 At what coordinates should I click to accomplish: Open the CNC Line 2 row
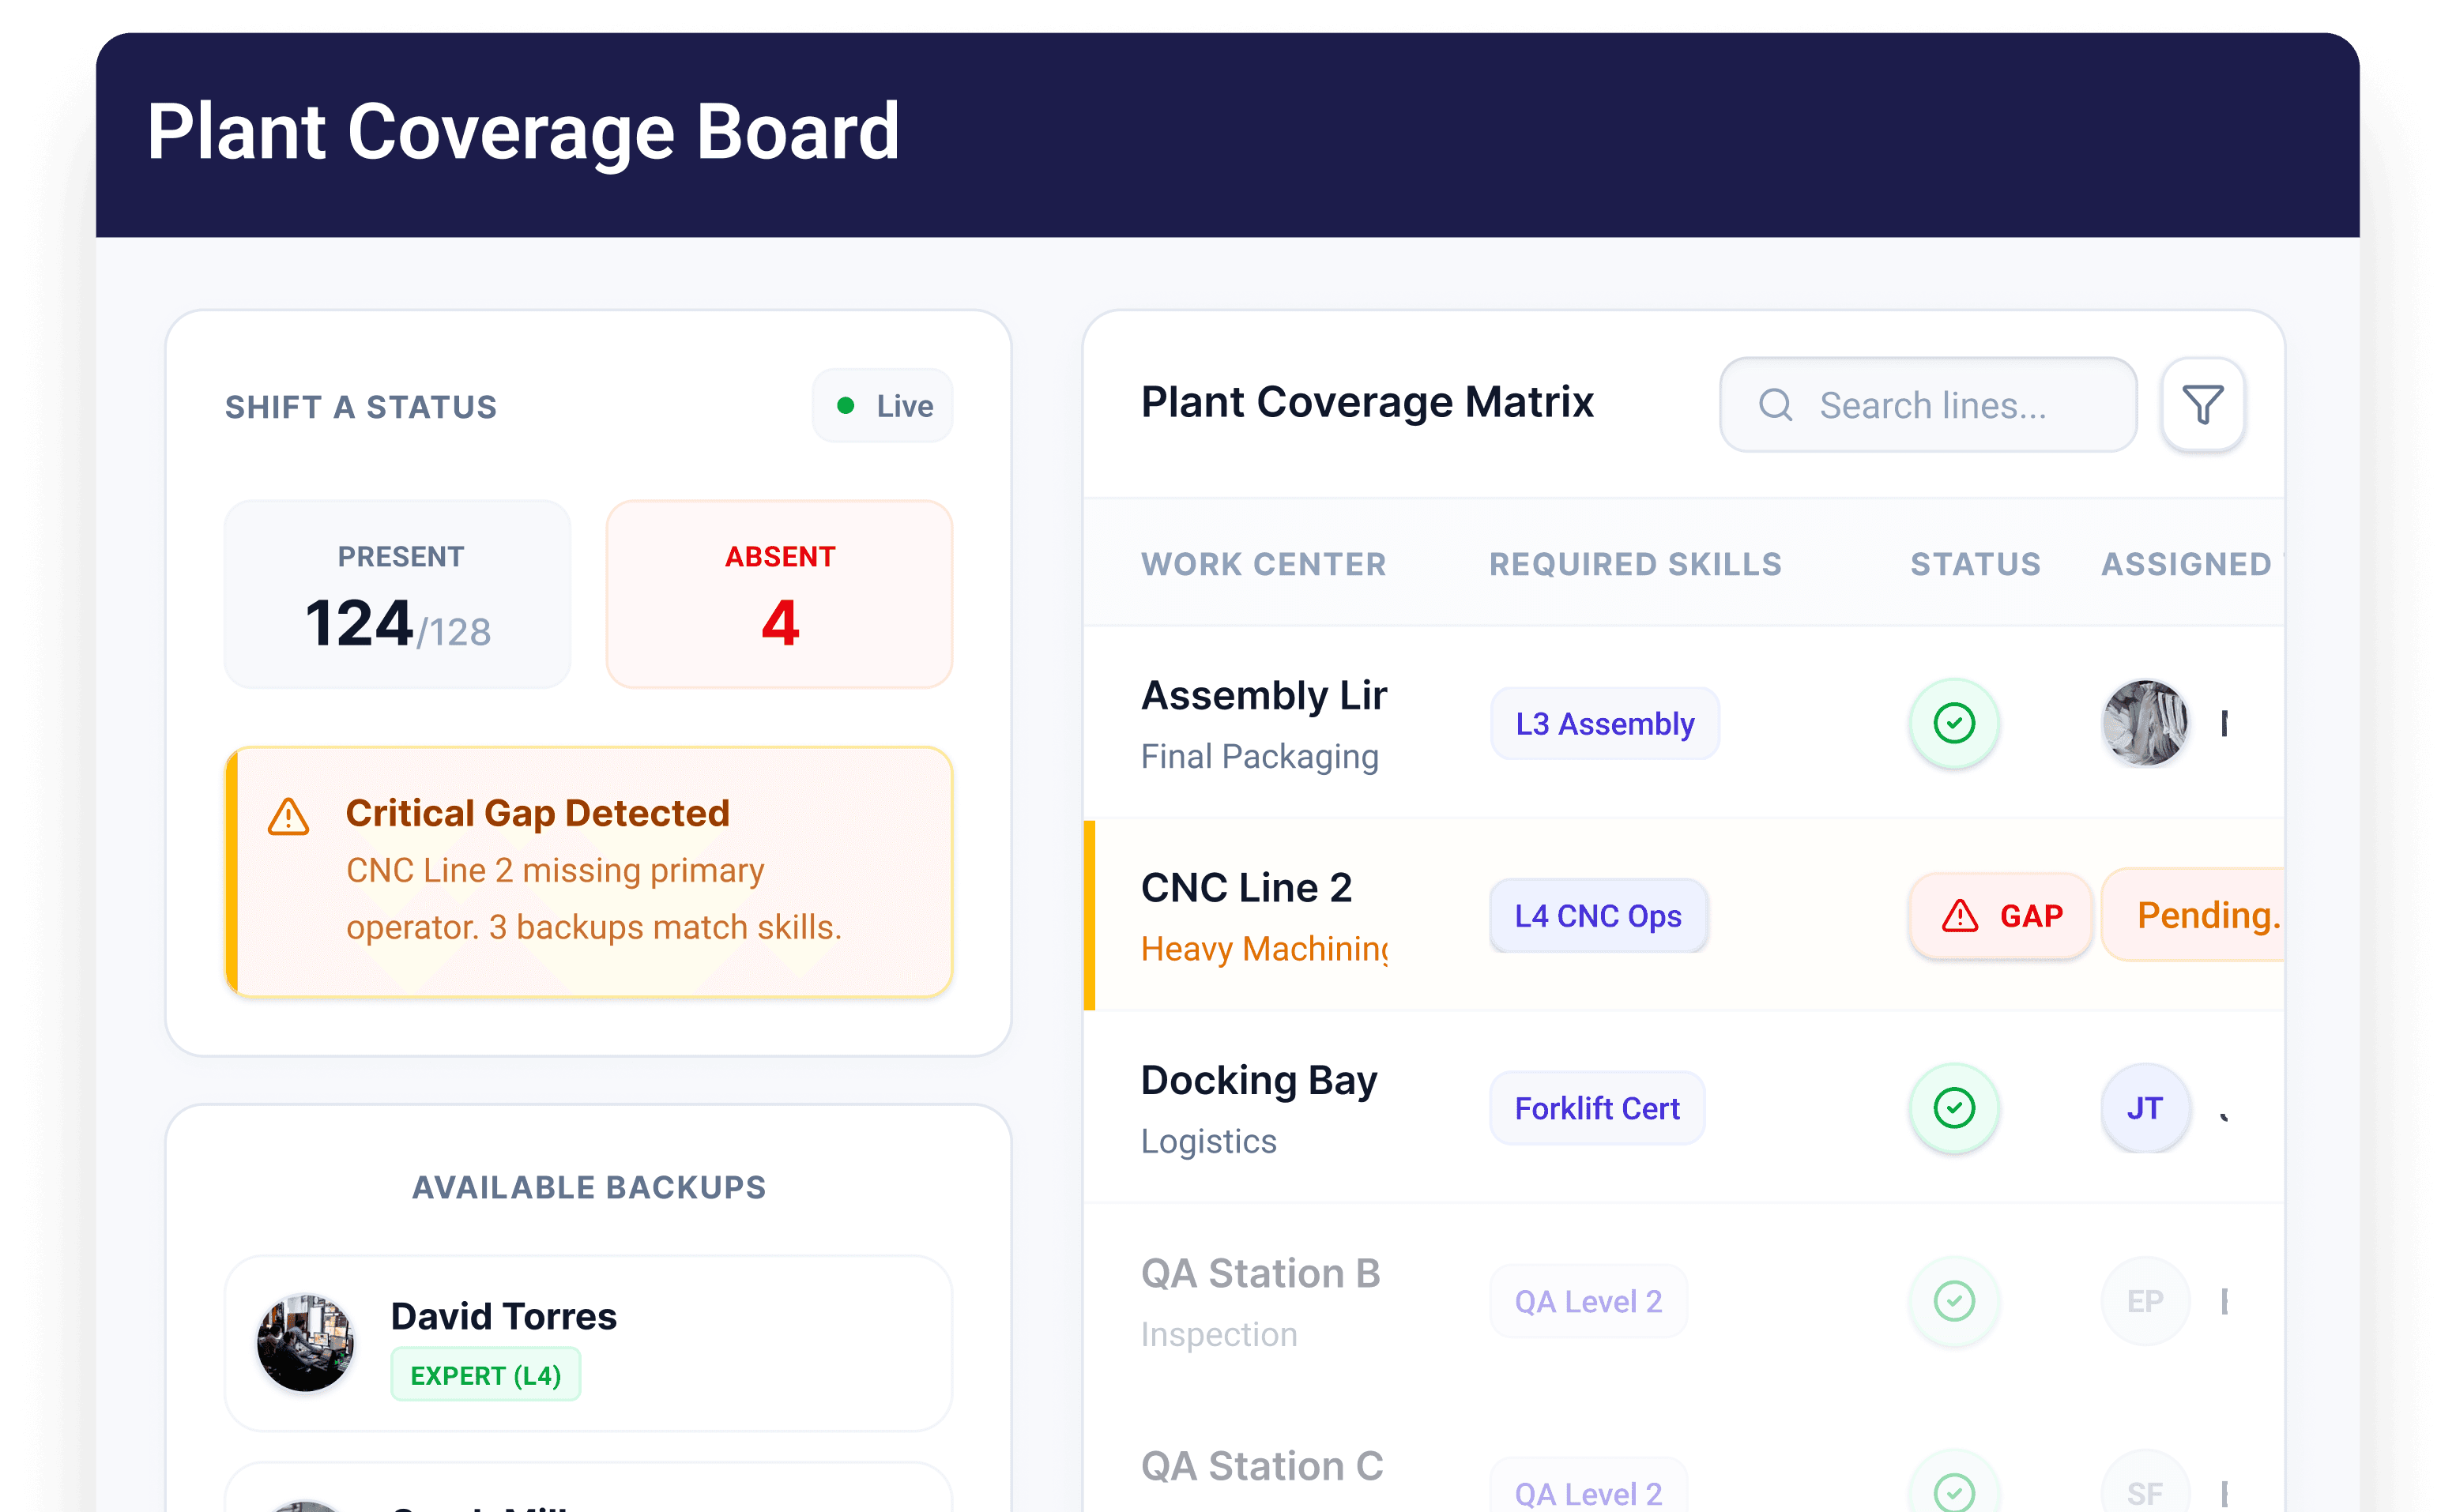click(x=1684, y=915)
